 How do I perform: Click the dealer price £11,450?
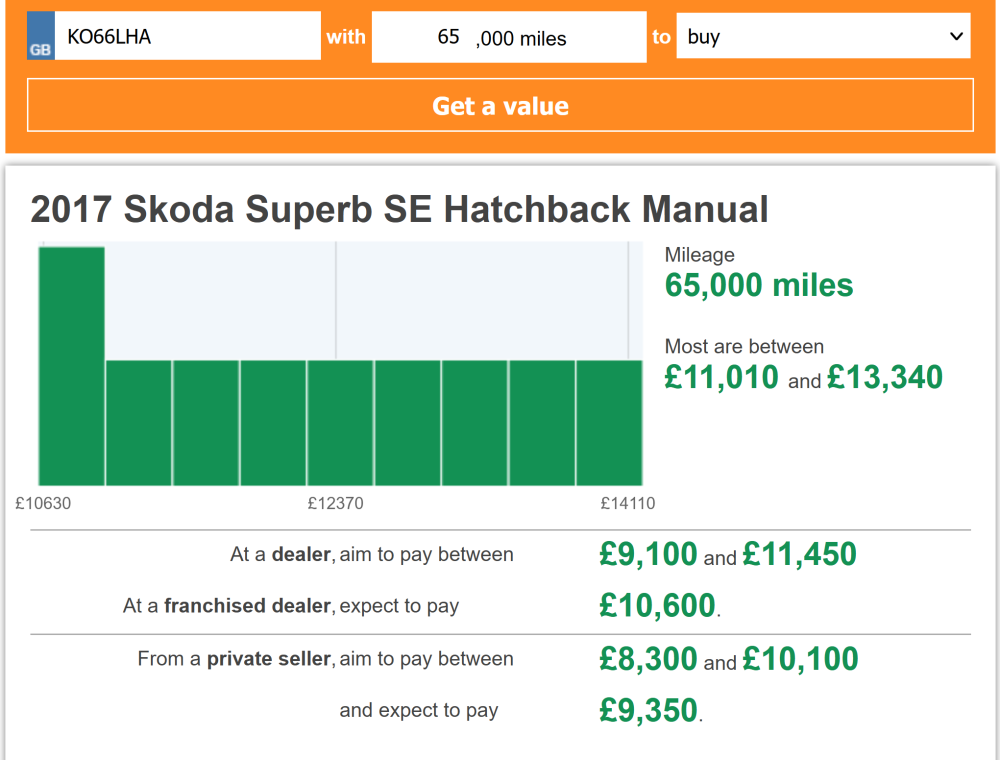click(x=800, y=554)
